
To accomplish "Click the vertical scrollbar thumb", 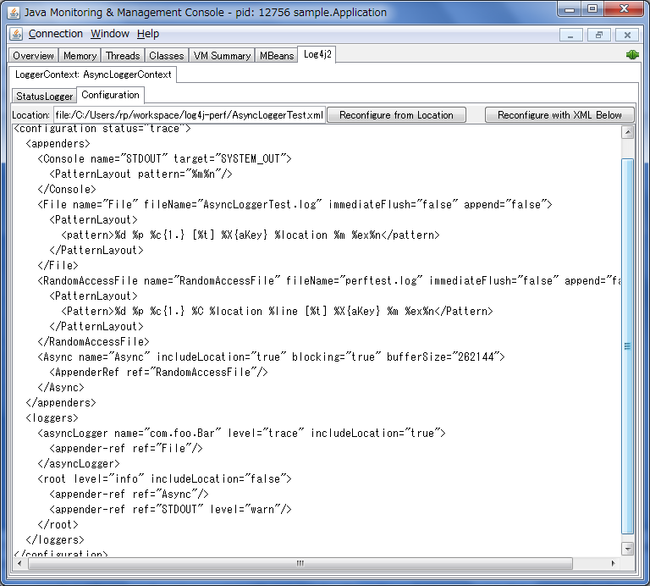I will click(x=628, y=346).
